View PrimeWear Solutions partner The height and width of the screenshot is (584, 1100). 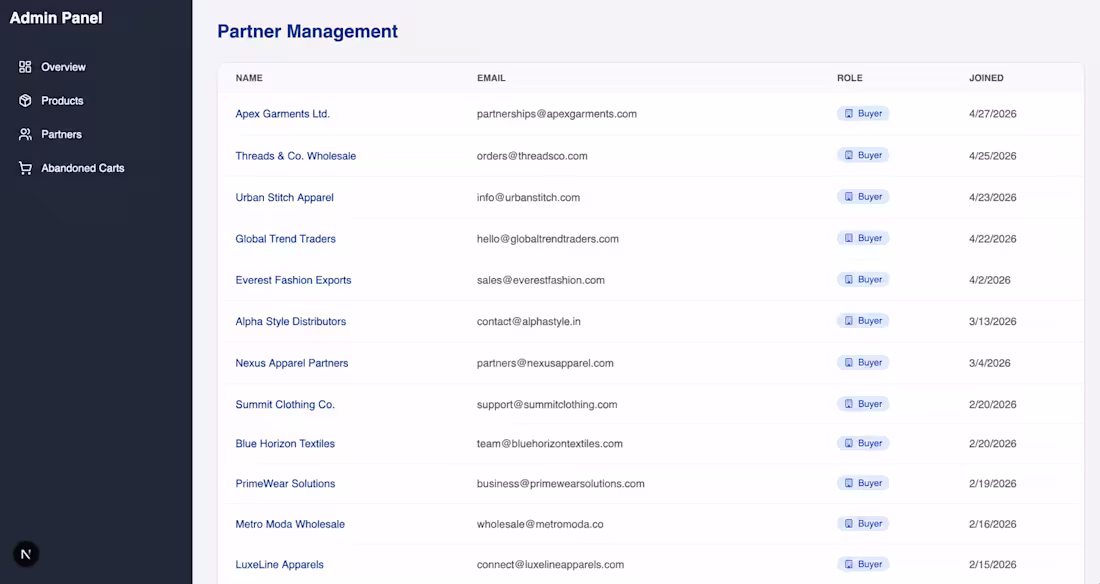point(286,484)
